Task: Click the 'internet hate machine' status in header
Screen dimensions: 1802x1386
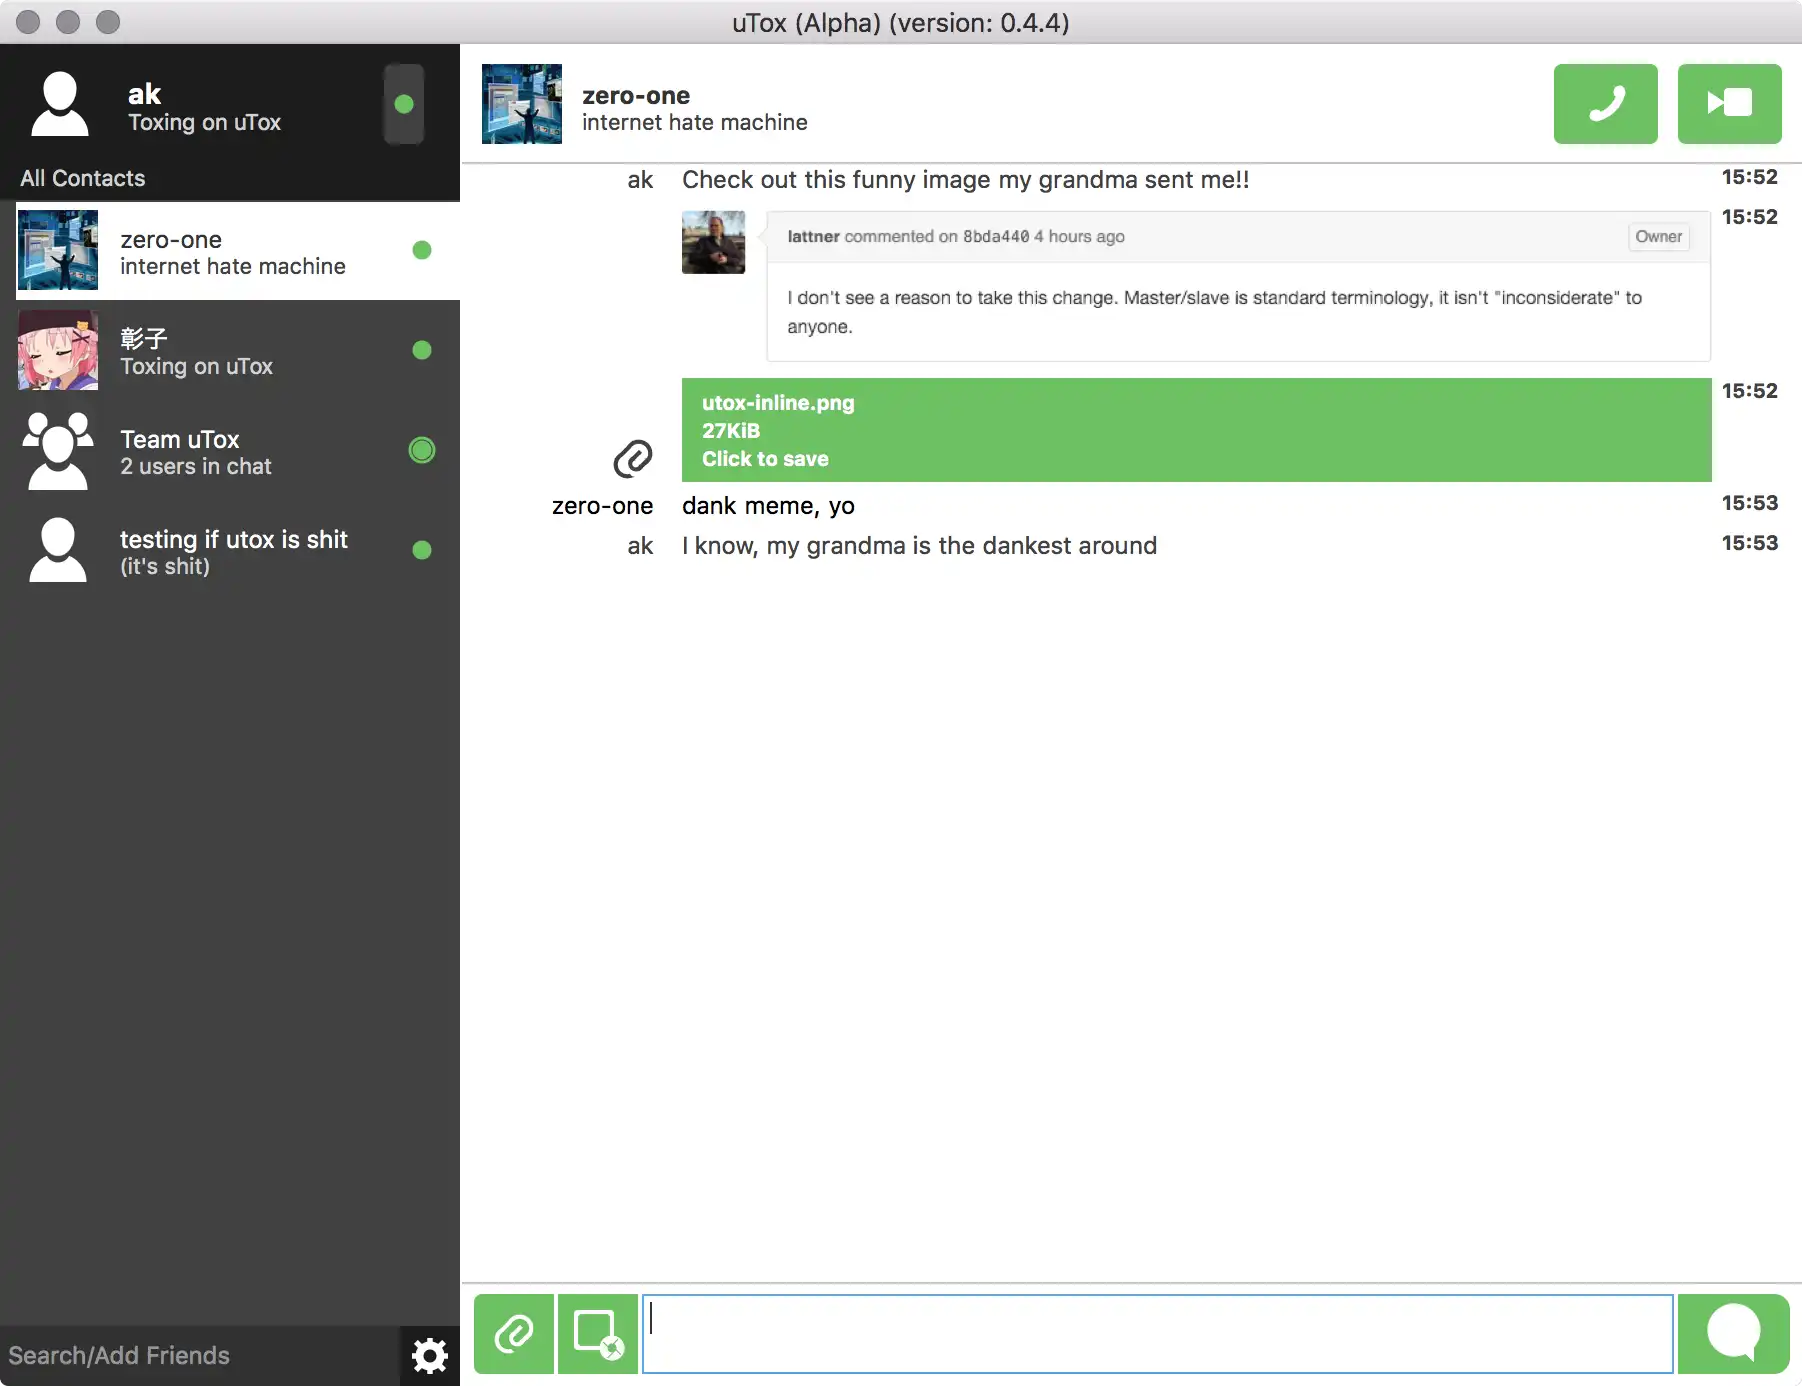Action: click(695, 123)
